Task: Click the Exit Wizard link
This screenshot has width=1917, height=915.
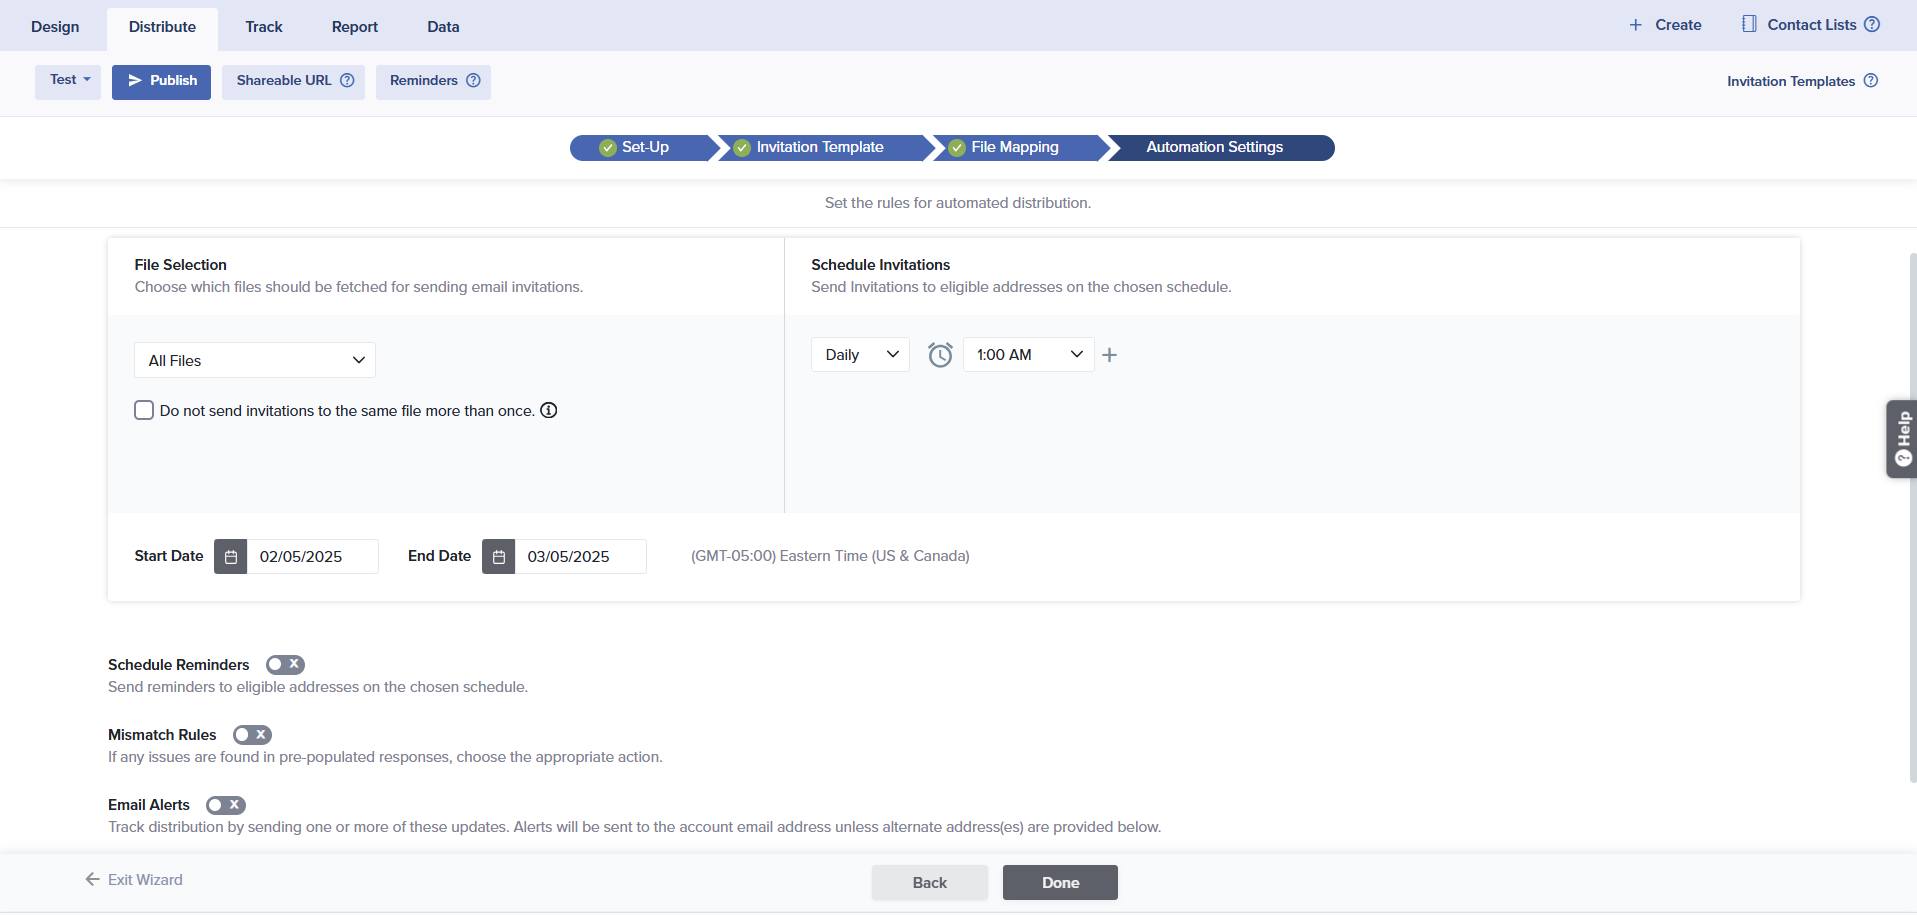Action: pos(134,880)
